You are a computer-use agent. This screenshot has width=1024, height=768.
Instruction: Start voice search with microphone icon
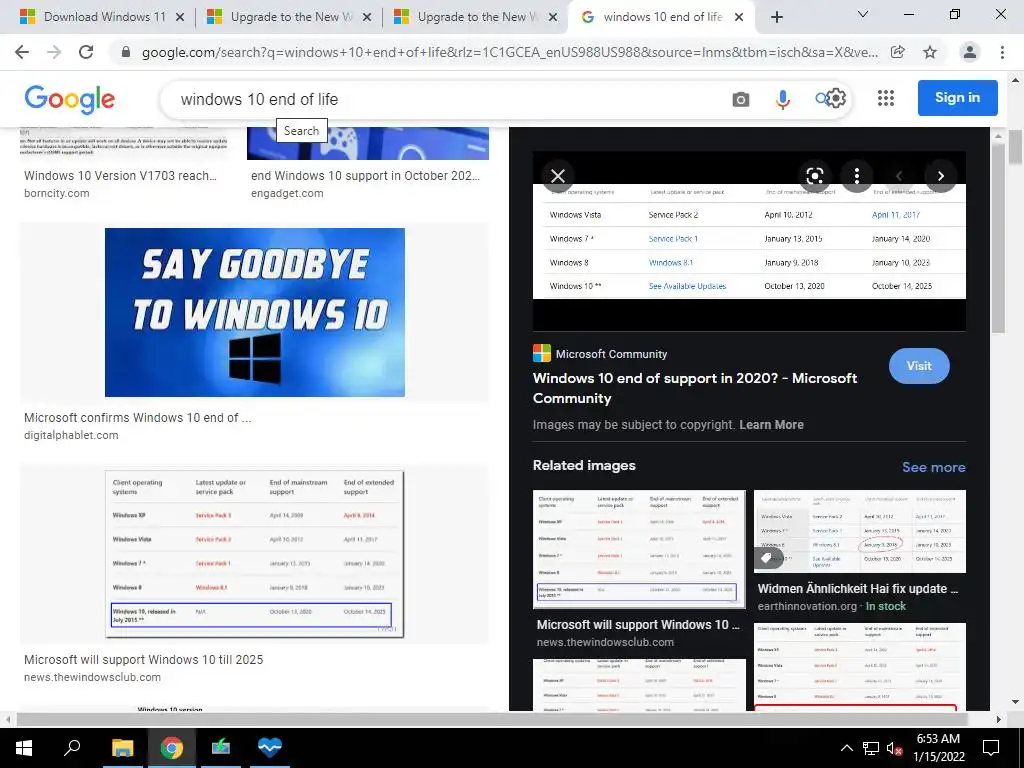point(782,99)
